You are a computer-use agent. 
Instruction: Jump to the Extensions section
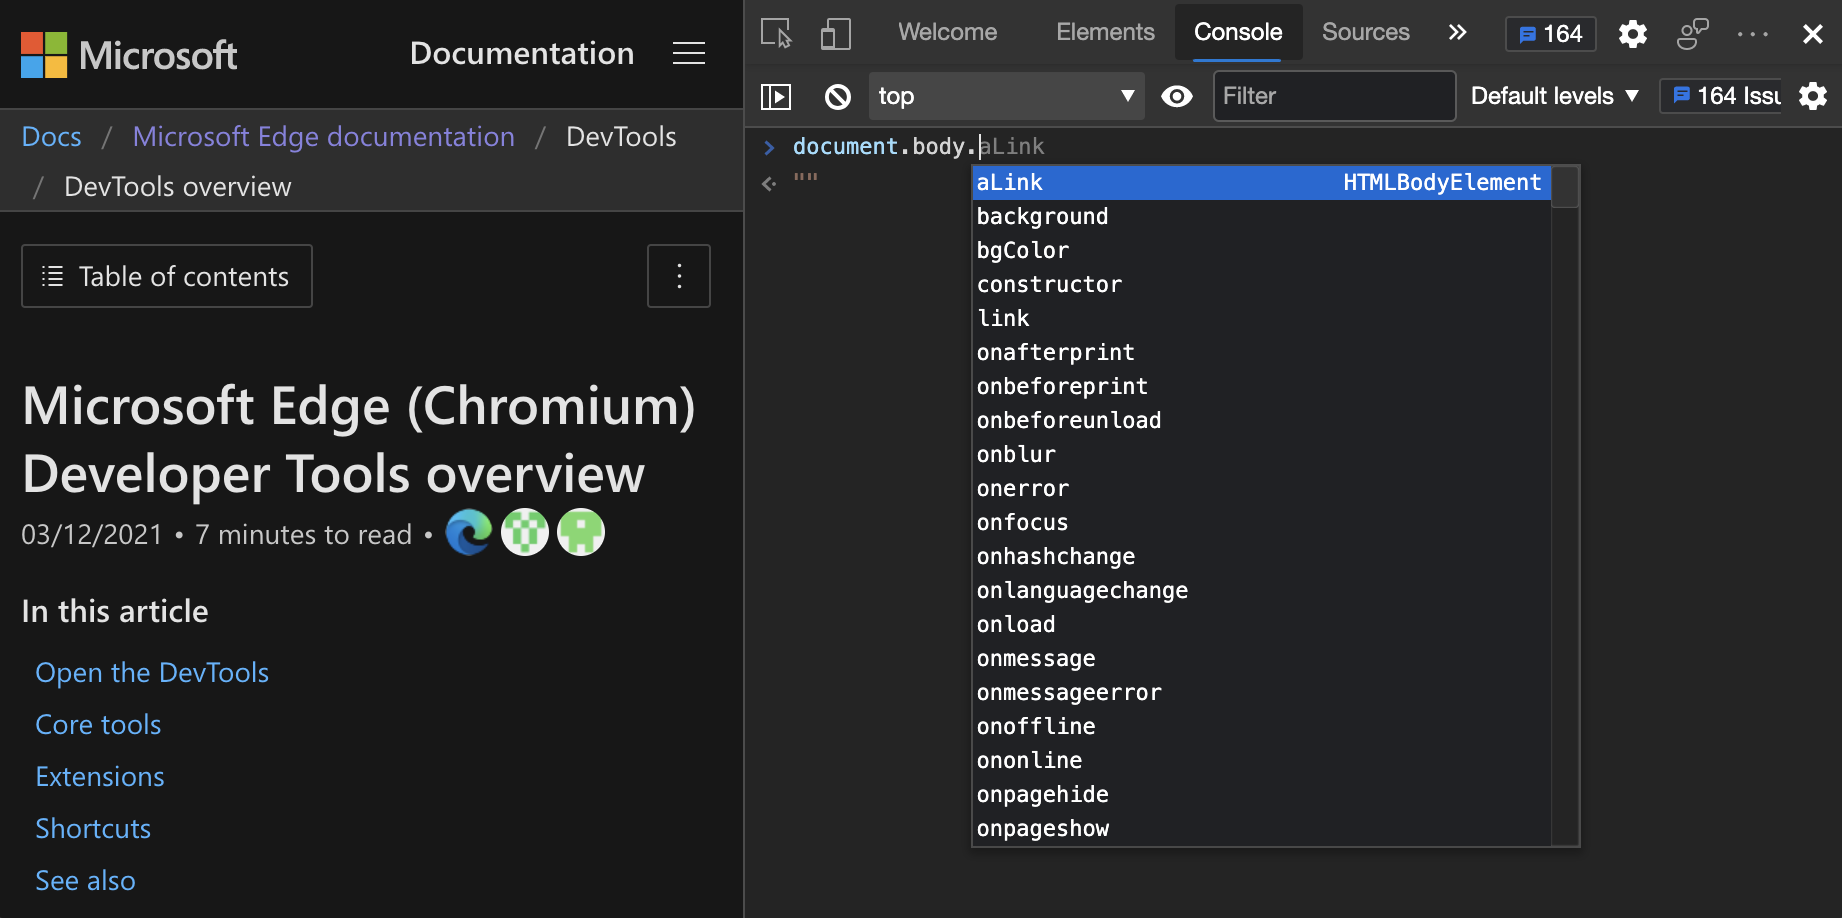(x=100, y=777)
